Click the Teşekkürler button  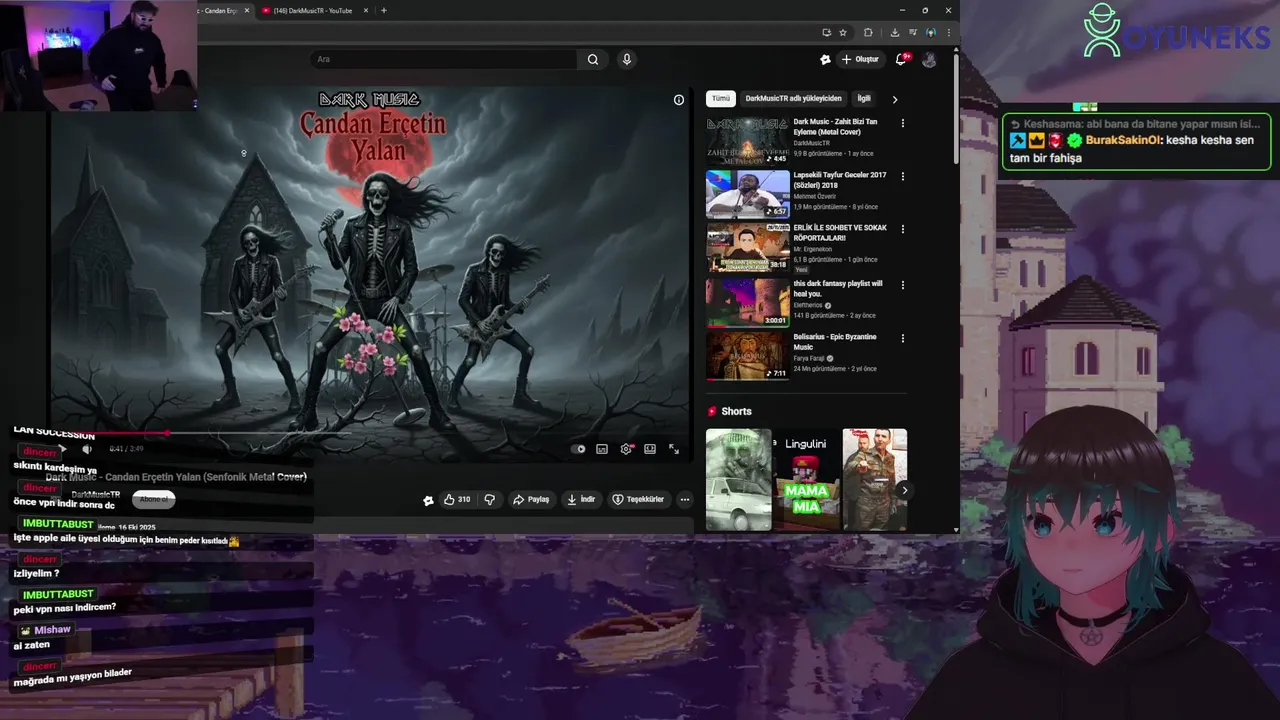point(638,499)
